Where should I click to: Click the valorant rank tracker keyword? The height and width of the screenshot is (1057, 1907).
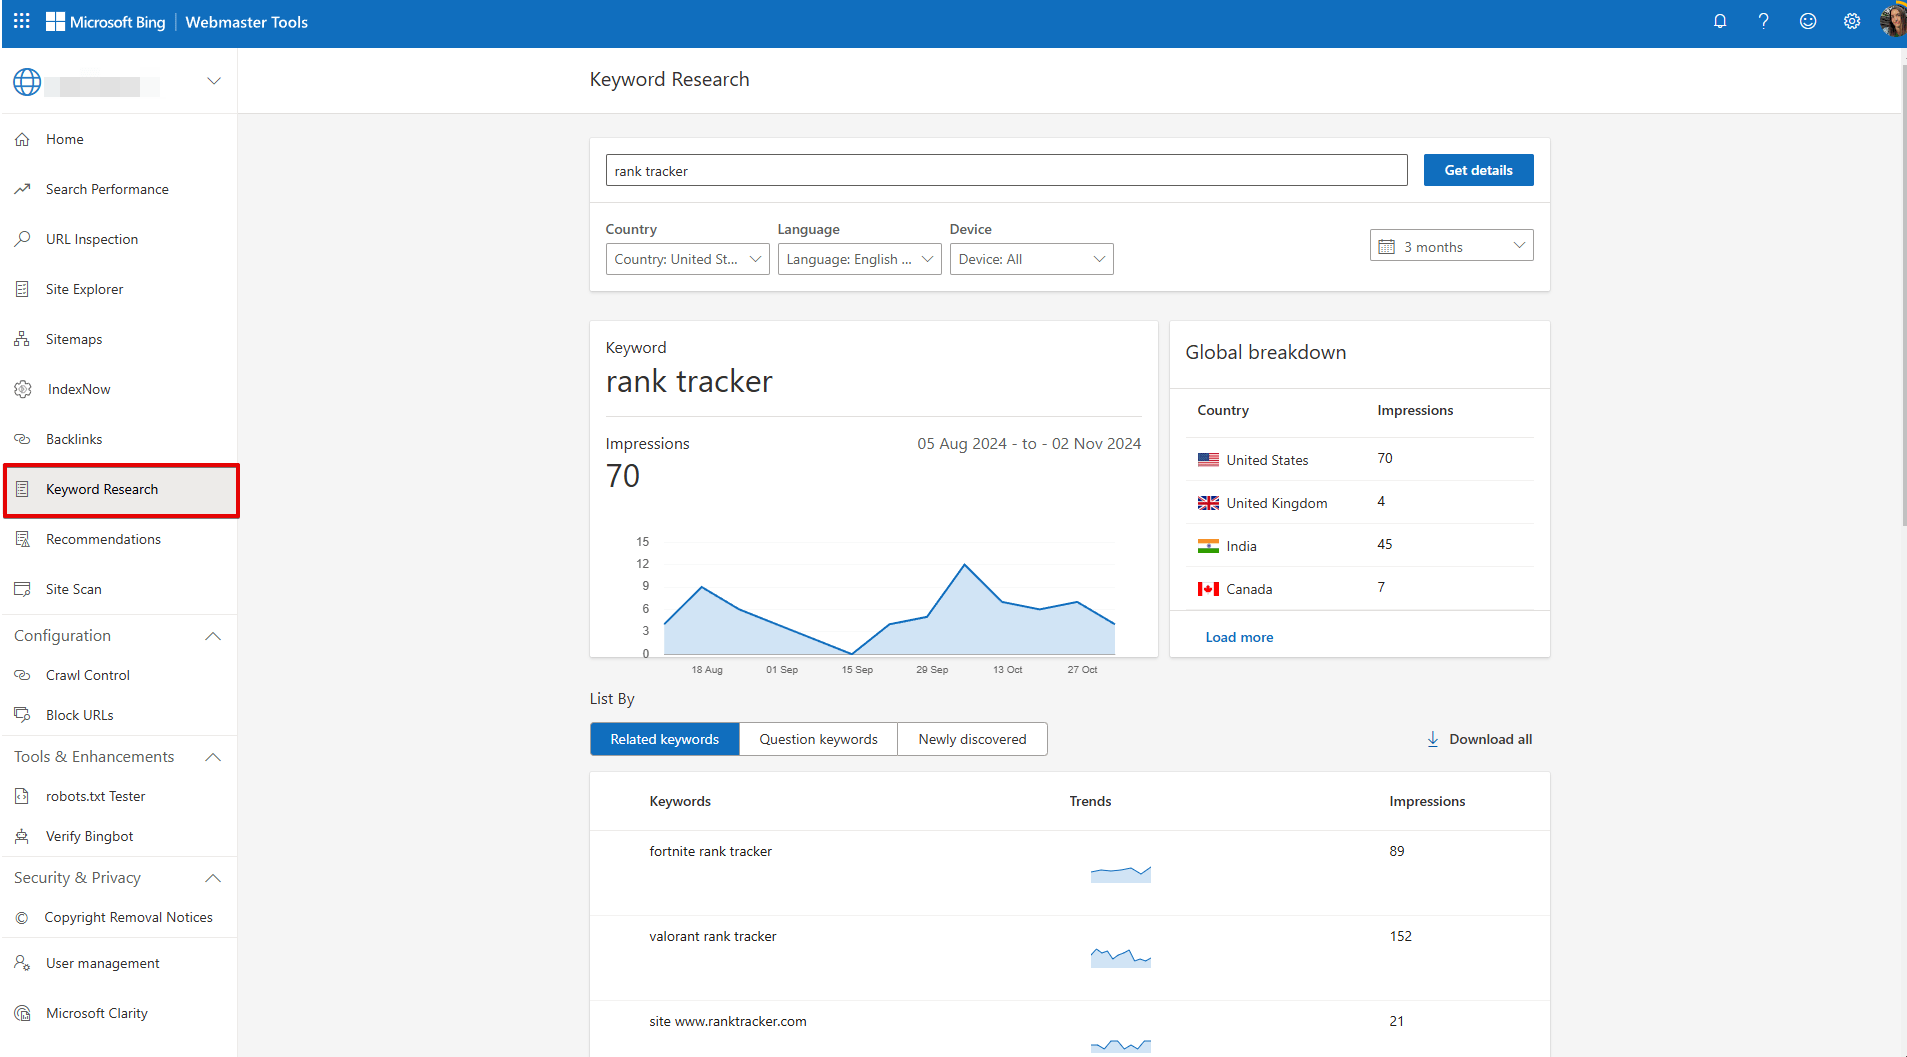pyautogui.click(x=712, y=936)
